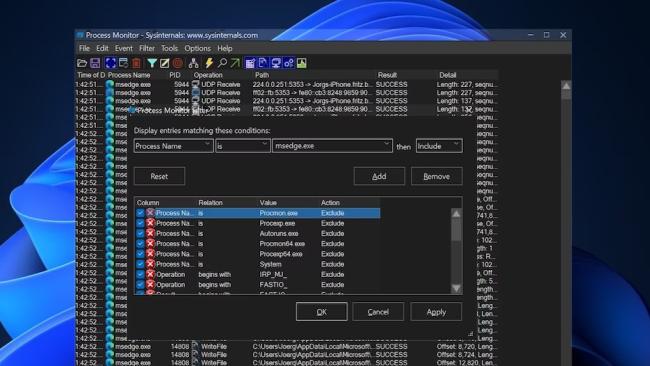This screenshot has width=650, height=366.
Task: Open the Filter menu
Action: coord(147,48)
